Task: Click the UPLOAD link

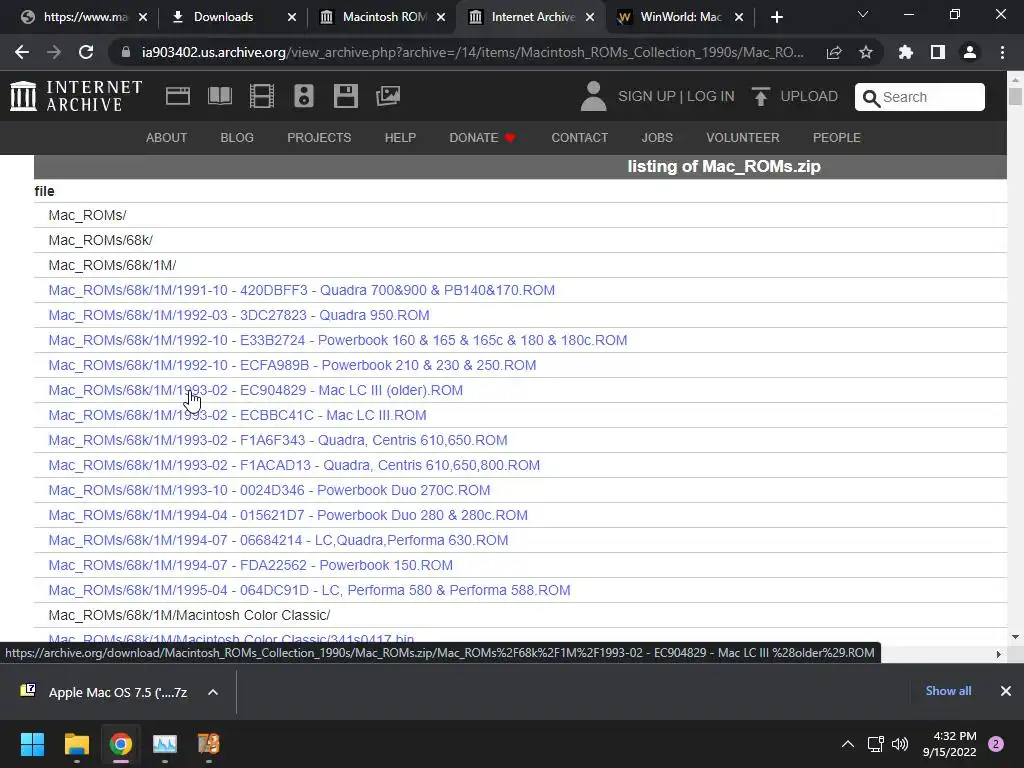Action: (x=809, y=97)
